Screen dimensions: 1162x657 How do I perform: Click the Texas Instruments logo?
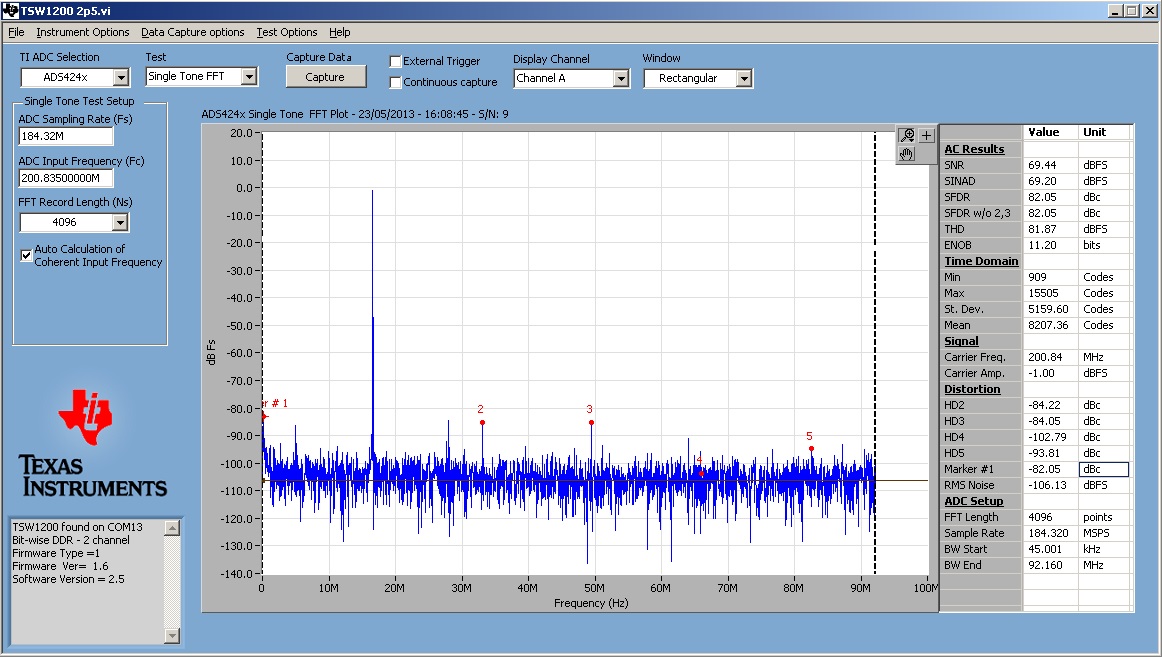[92, 443]
